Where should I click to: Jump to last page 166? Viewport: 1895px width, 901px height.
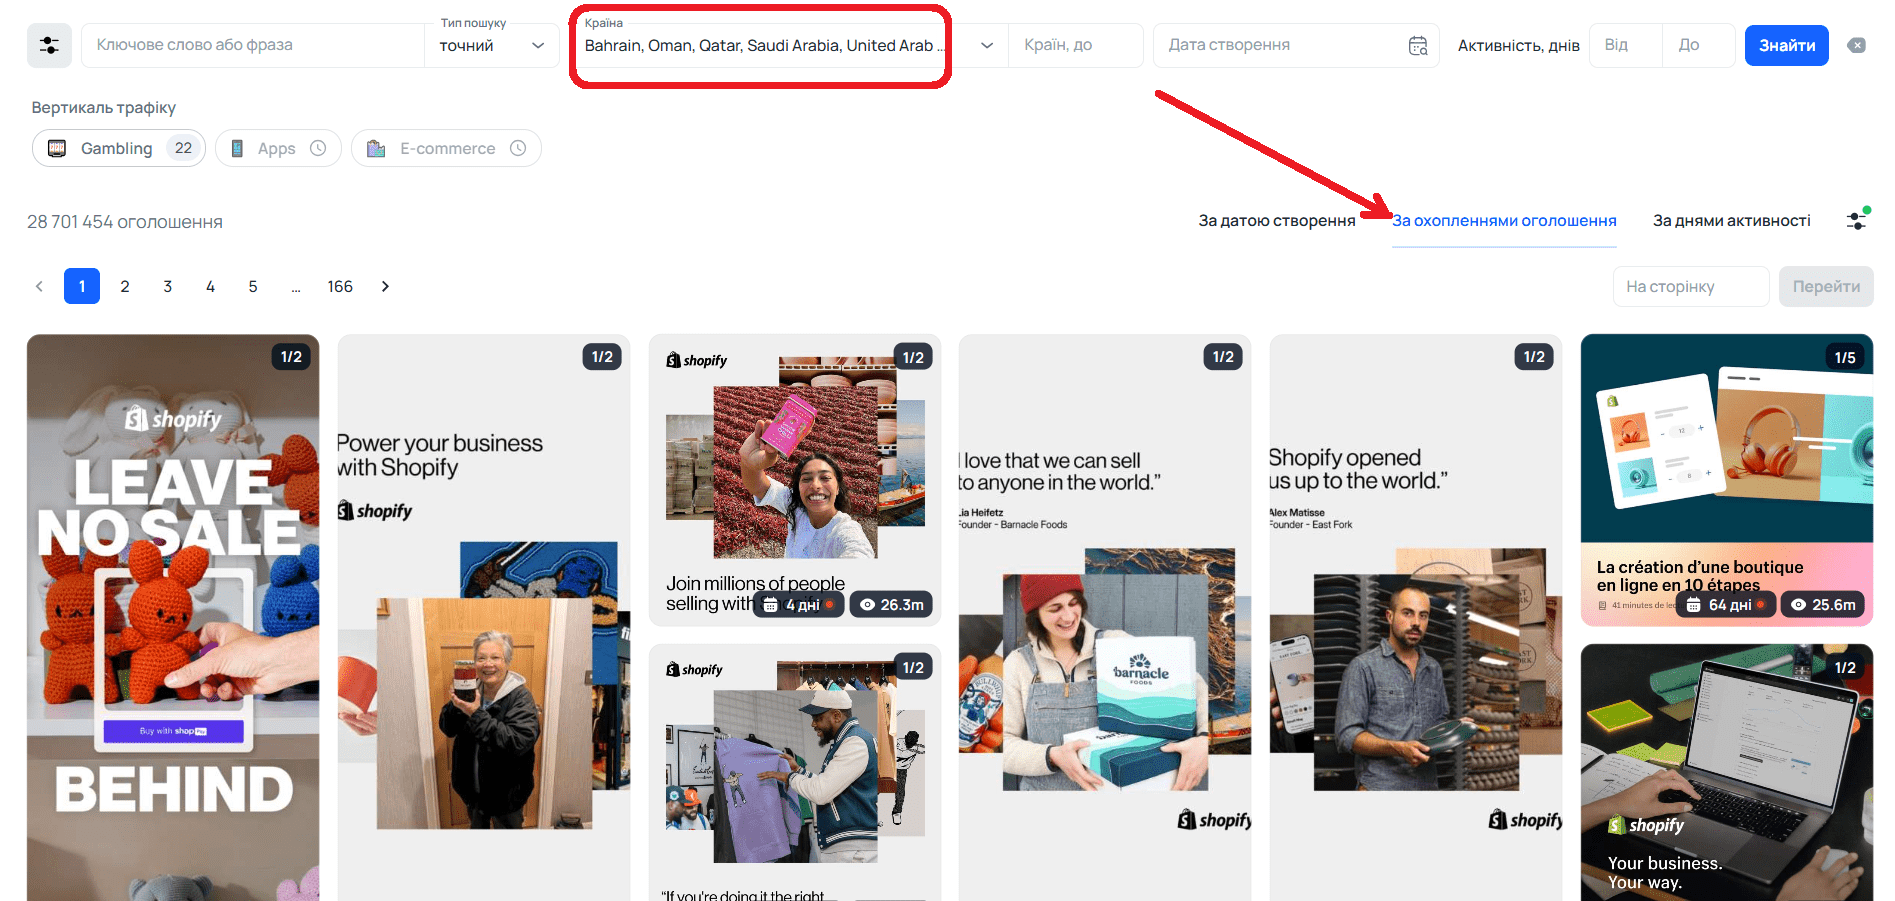[x=340, y=286]
